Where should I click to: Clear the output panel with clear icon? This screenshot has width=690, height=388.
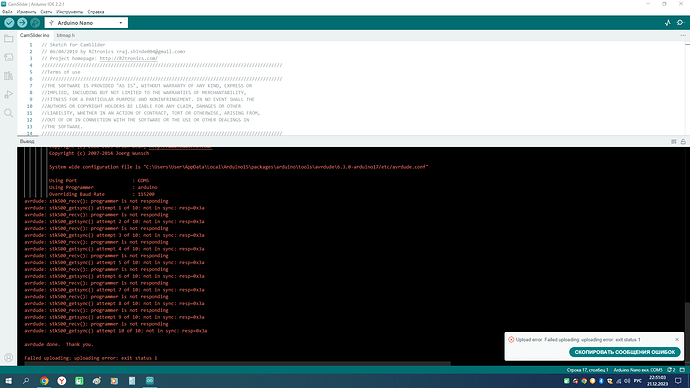[674, 142]
